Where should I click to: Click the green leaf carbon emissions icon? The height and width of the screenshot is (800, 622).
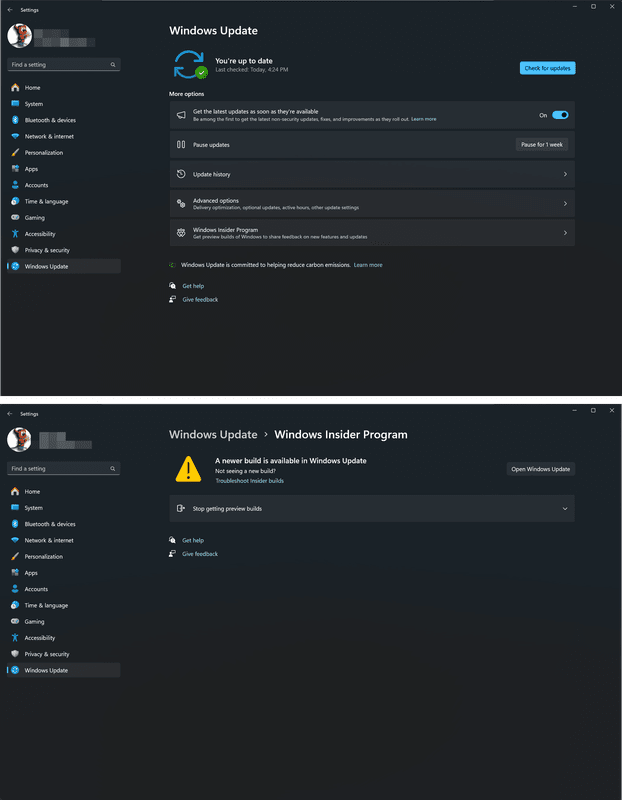click(x=172, y=265)
